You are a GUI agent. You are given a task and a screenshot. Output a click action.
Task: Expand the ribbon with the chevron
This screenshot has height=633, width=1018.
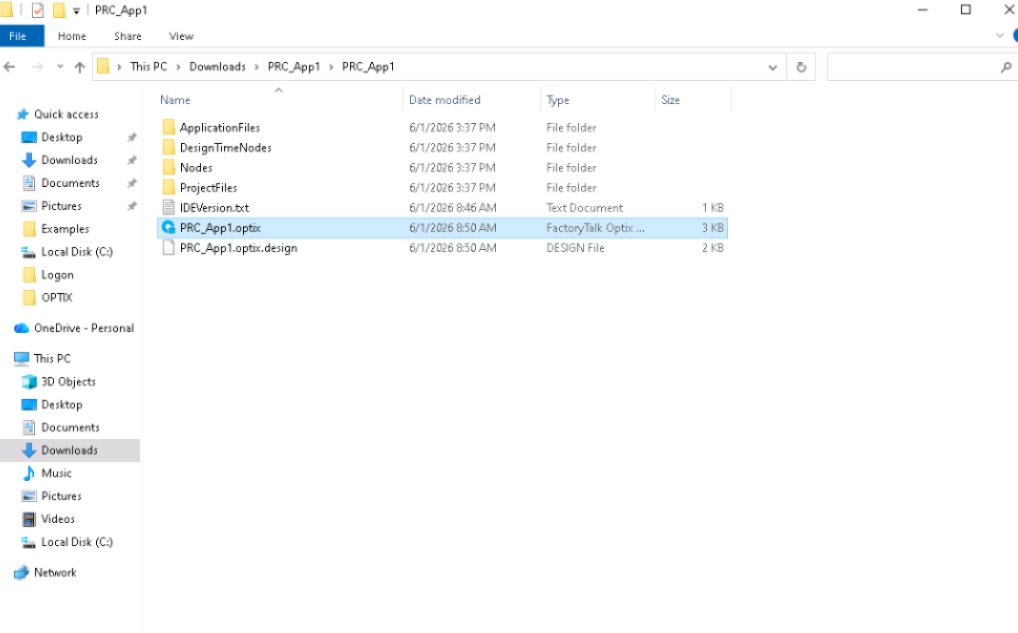[1000, 36]
